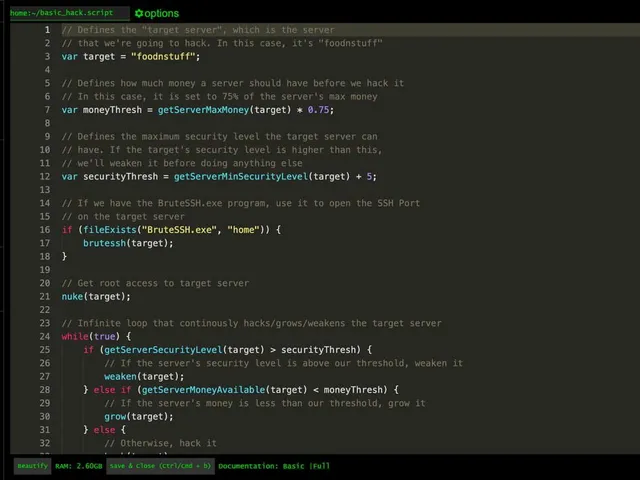640x480 pixels.
Task: Click comment starting "// Infinite loop that continously"
Action: pos(251,323)
